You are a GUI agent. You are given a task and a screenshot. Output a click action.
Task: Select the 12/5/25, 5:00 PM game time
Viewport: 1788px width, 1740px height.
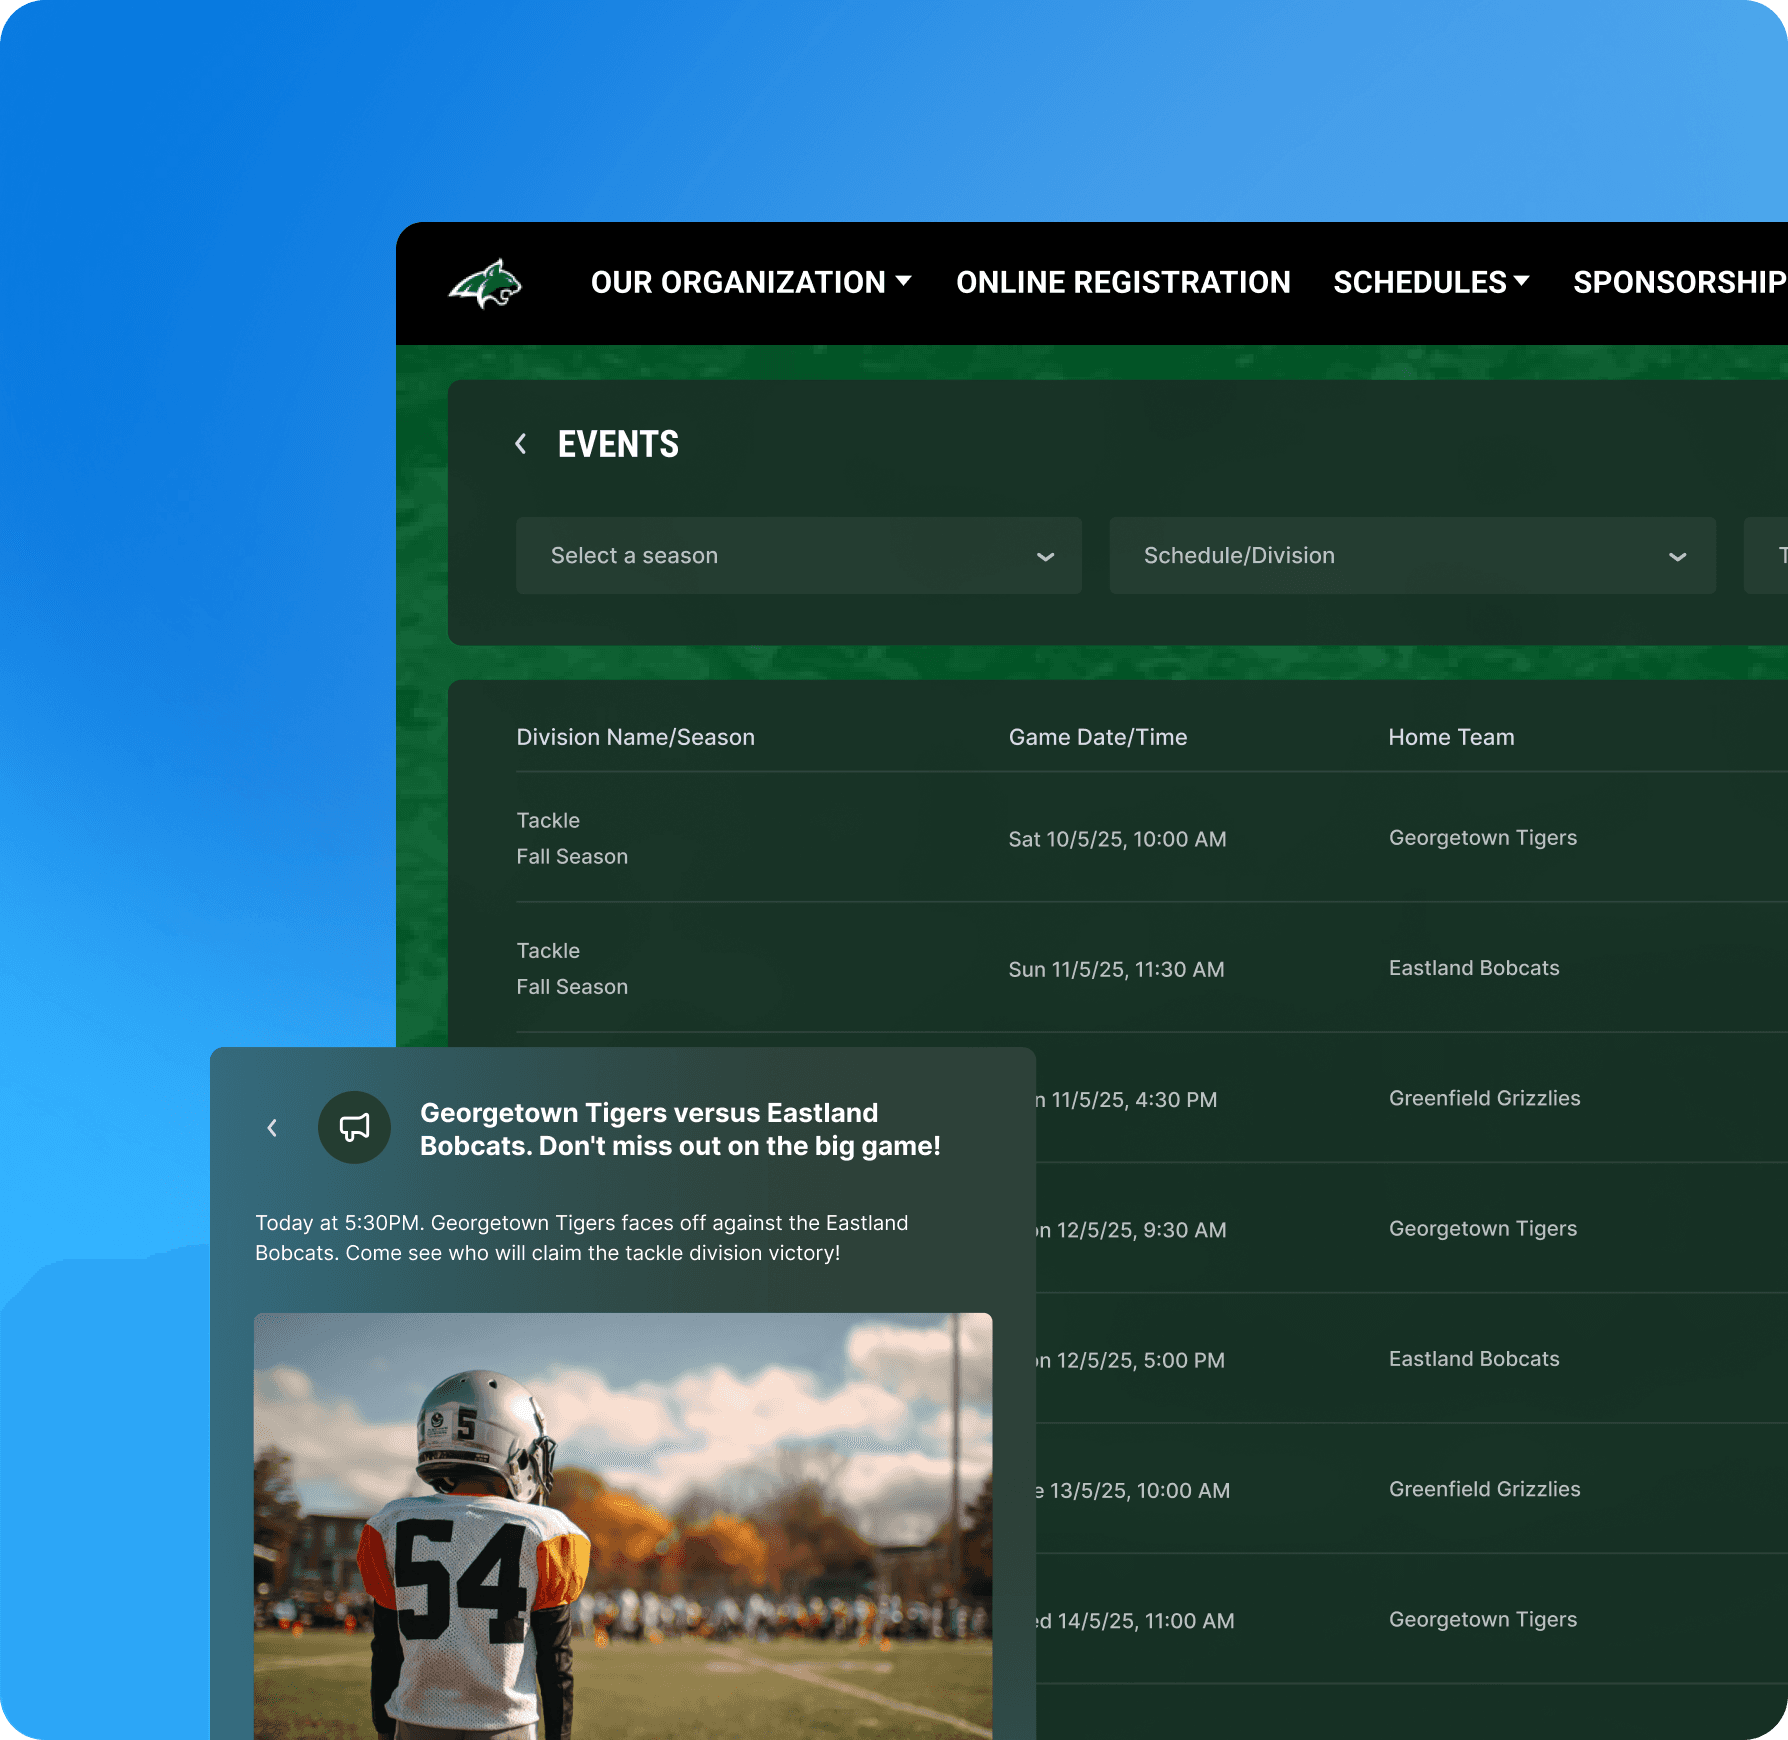pyautogui.click(x=1131, y=1360)
